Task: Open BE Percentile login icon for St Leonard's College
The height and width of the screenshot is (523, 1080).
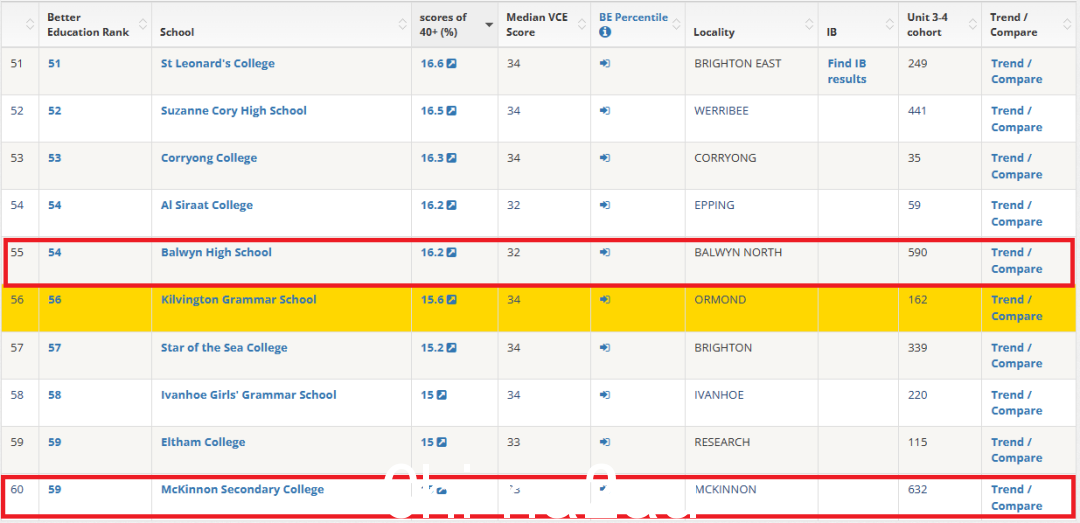Action: click(x=605, y=63)
